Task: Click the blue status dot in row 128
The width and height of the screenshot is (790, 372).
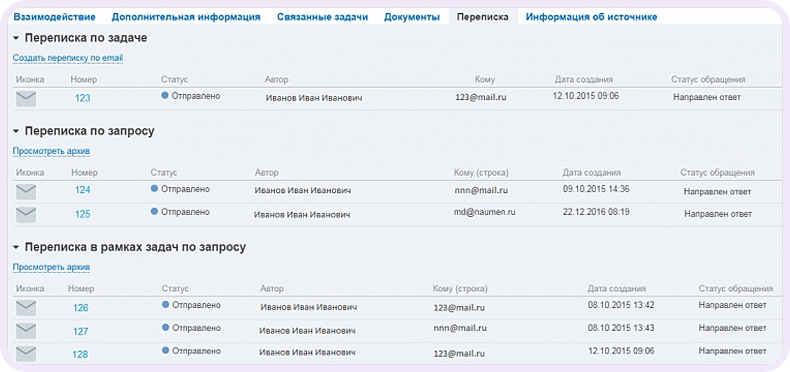Action: tap(165, 350)
